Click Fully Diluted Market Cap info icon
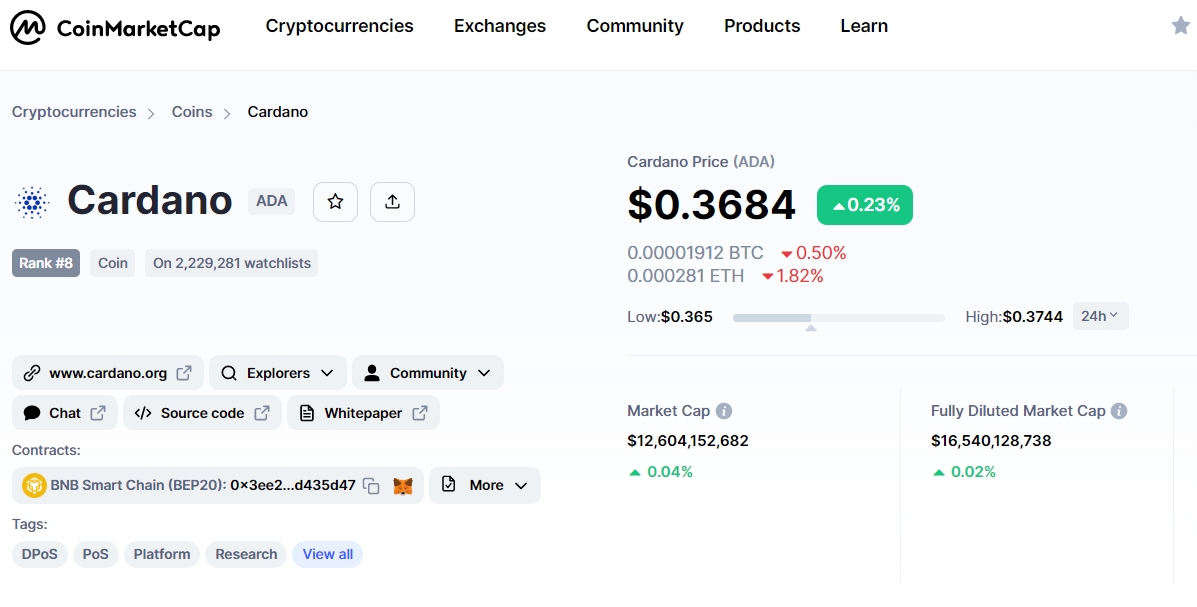The image size is (1197, 607). [x=1119, y=411]
